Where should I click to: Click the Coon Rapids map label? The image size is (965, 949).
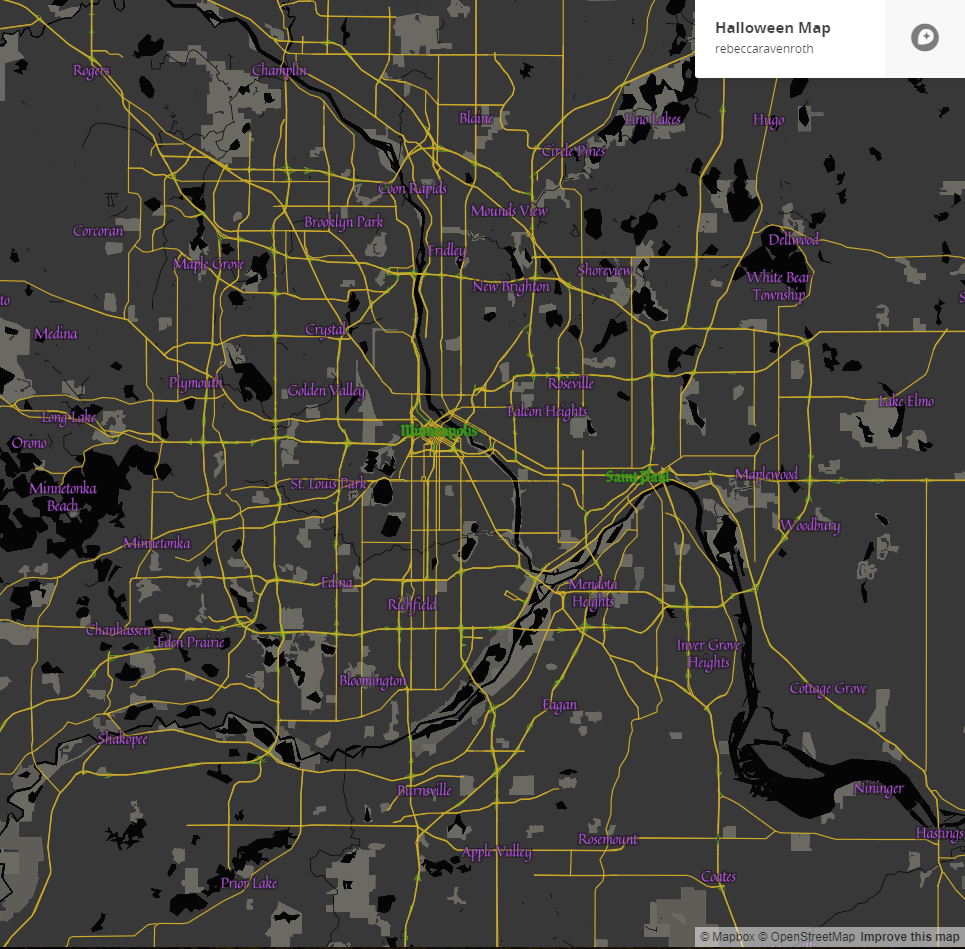click(412, 187)
